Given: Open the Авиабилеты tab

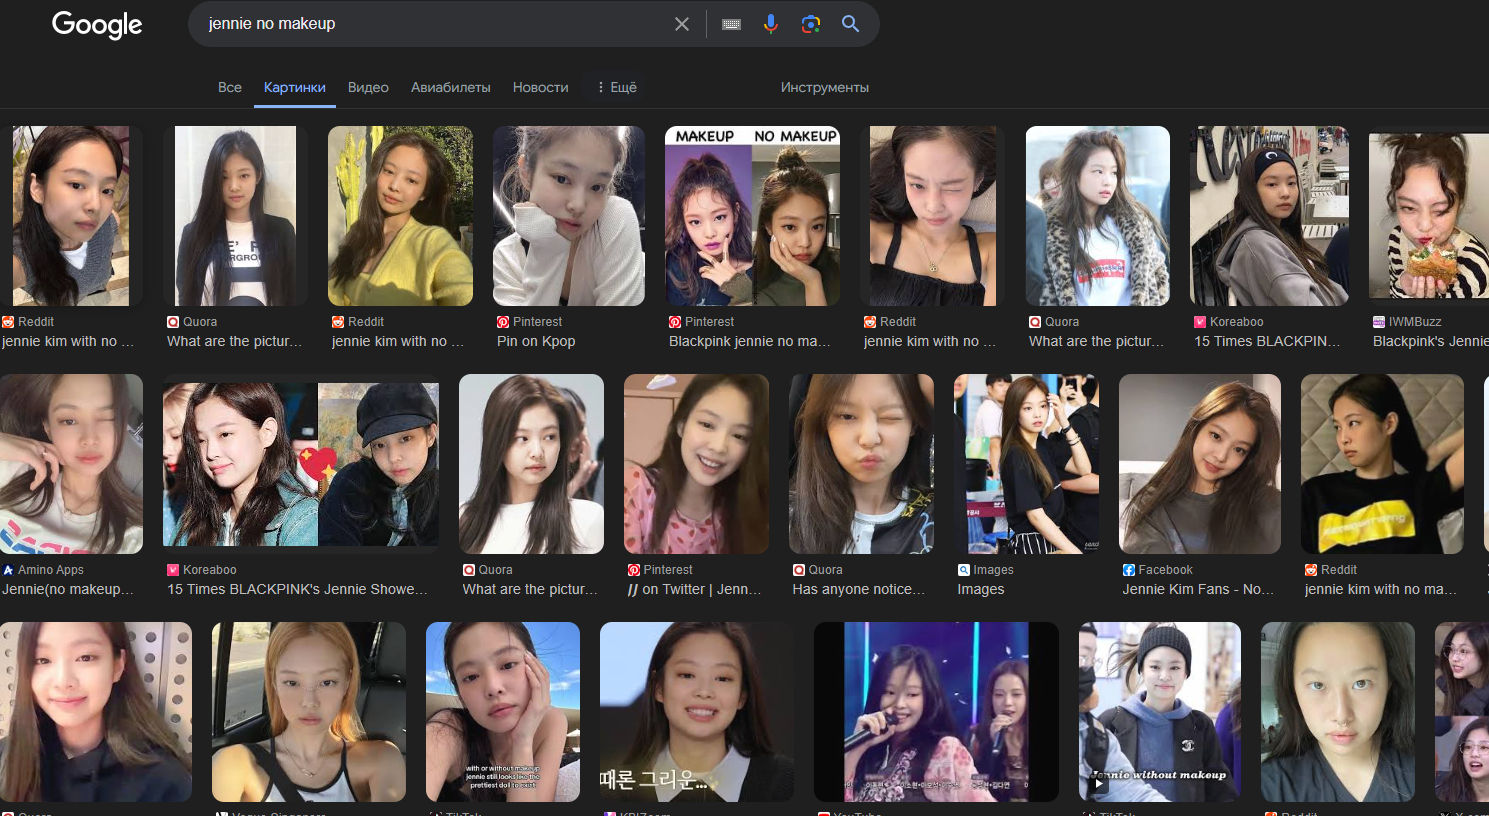Looking at the screenshot, I should 450,87.
